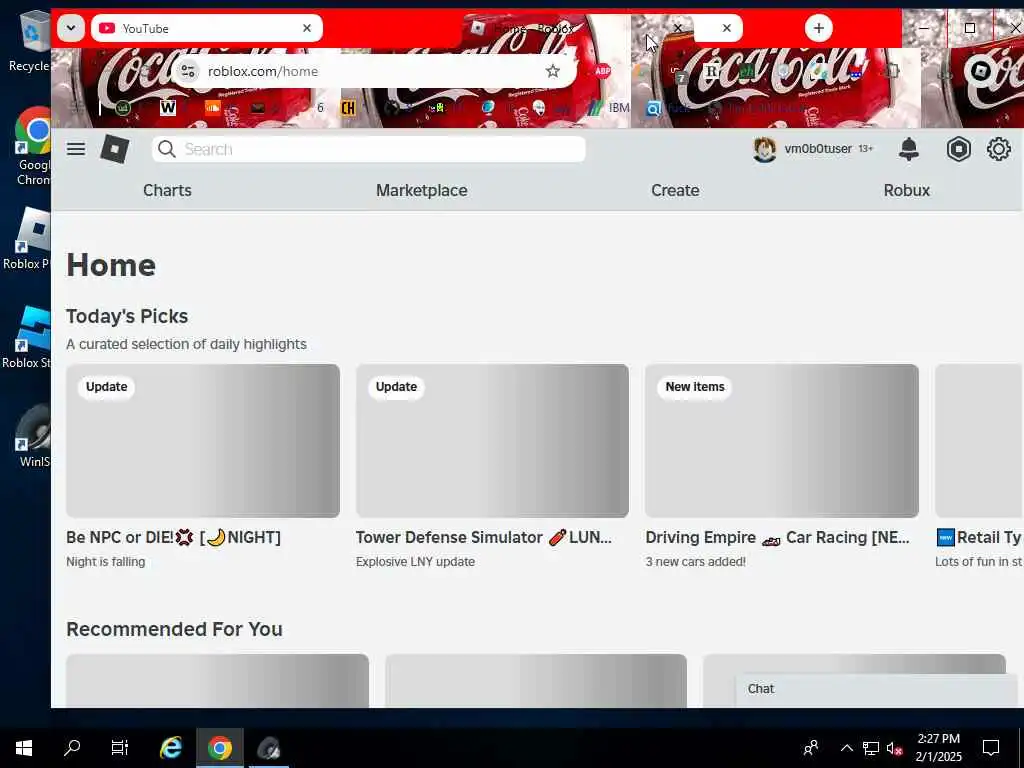Select Roblox Studio desktop shortcut
This screenshot has width=1024, height=768.
pos(26,338)
